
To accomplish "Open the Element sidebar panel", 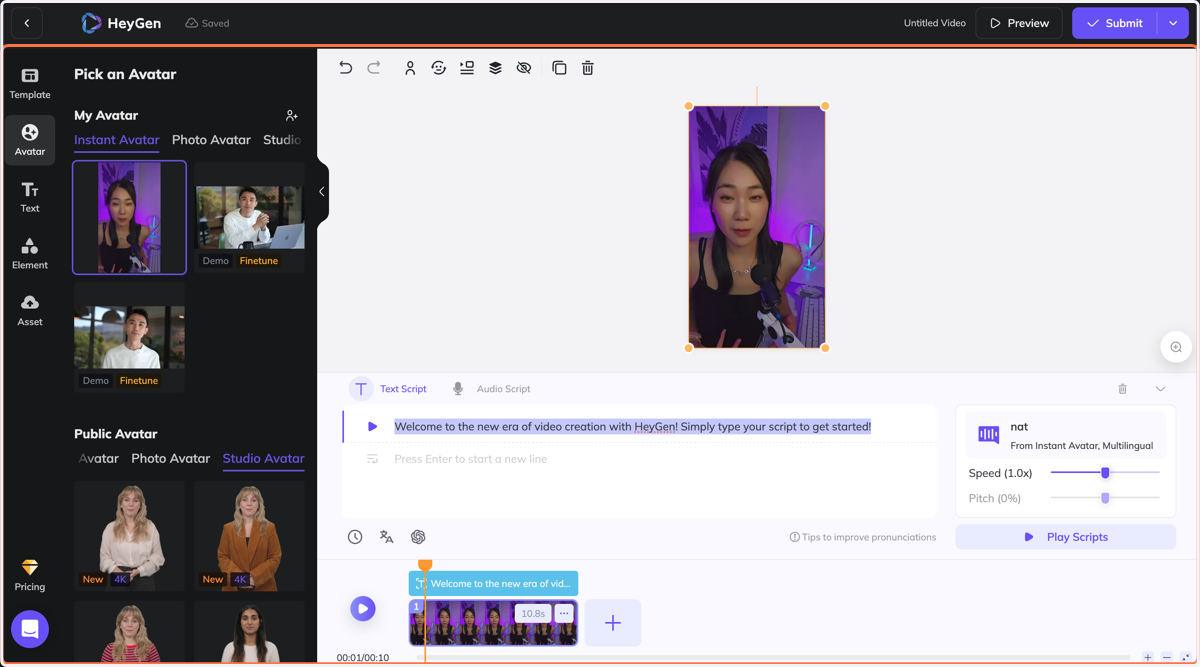I will tap(30, 254).
